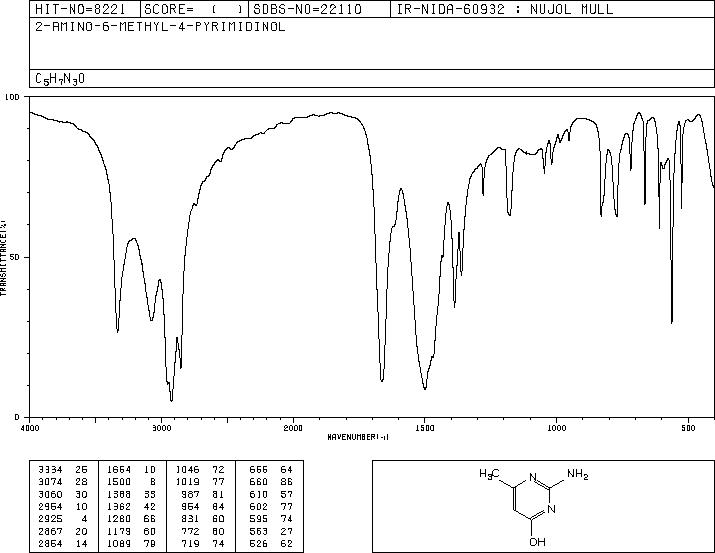The image size is (715, 553).
Task: Click the 2000 wavenumber axis label
Action: click(293, 428)
